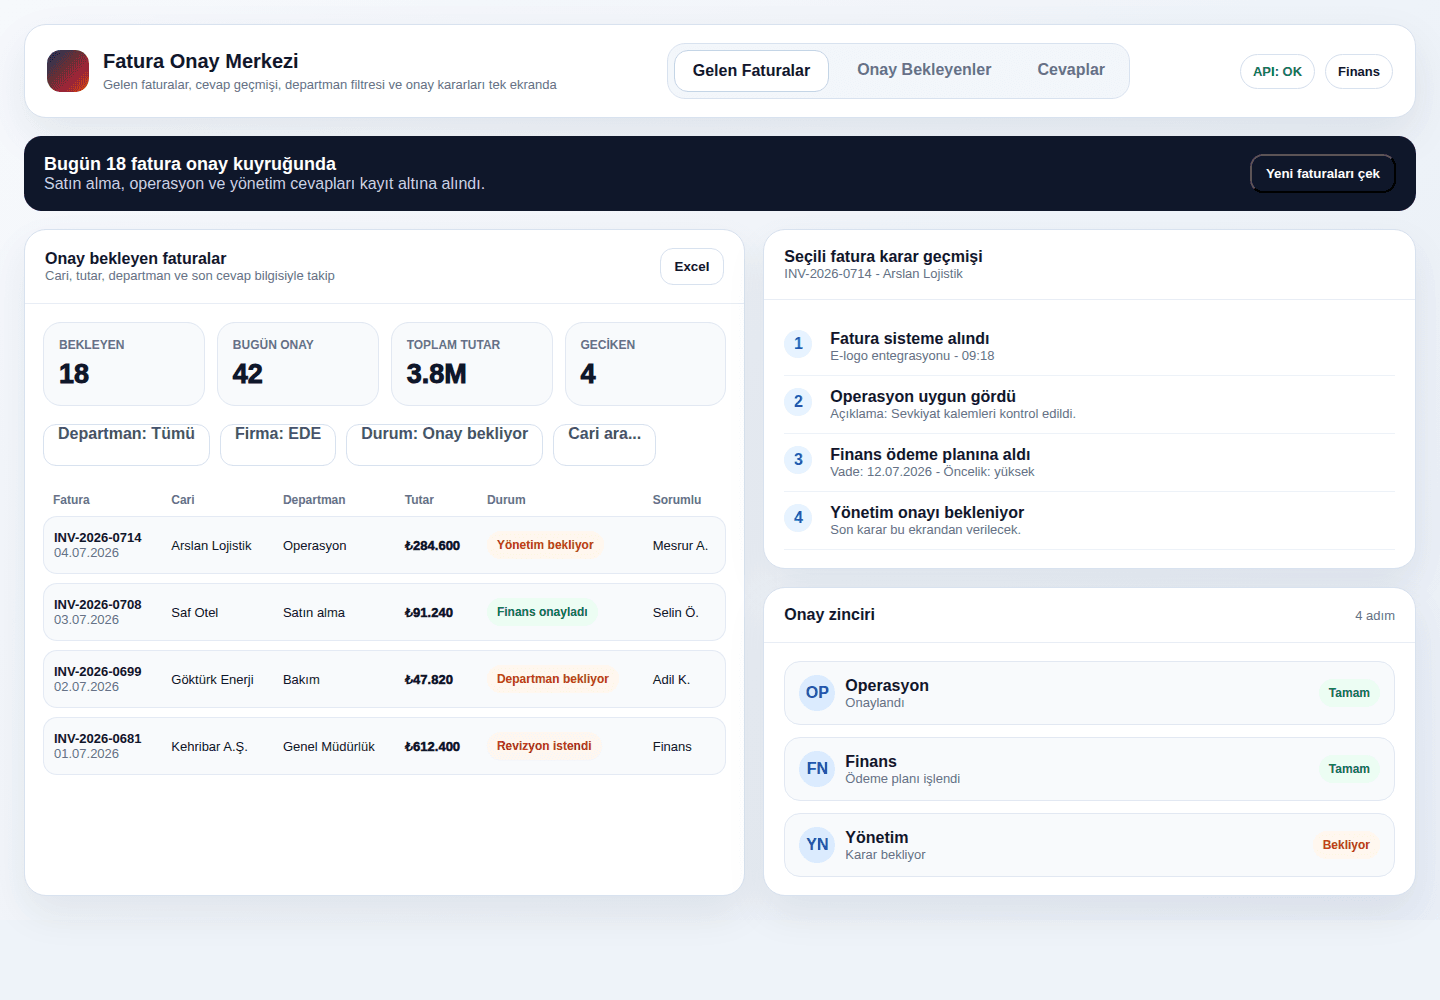Expand the Durum: Onay bekliyor filter

(x=444, y=445)
